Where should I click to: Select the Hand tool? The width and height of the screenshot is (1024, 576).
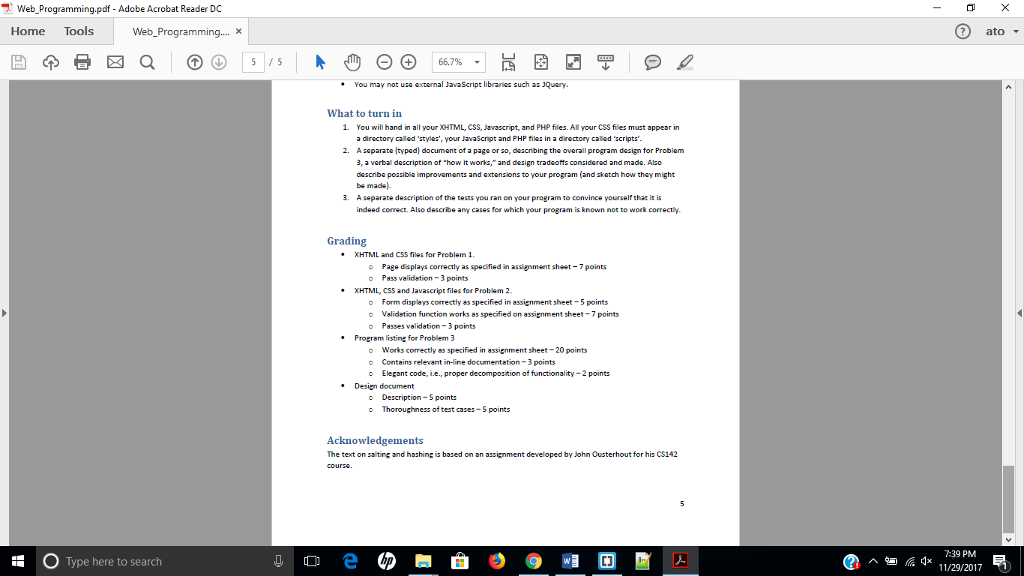[352, 61]
